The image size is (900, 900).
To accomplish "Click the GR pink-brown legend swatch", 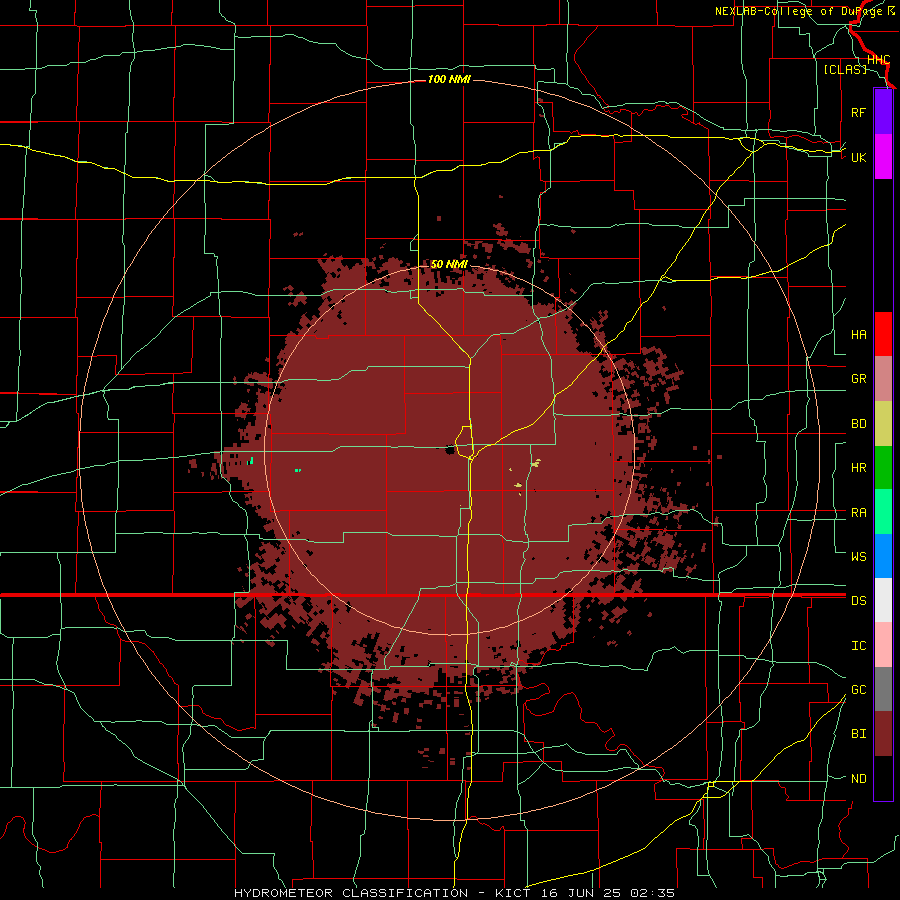I will click(x=883, y=378).
